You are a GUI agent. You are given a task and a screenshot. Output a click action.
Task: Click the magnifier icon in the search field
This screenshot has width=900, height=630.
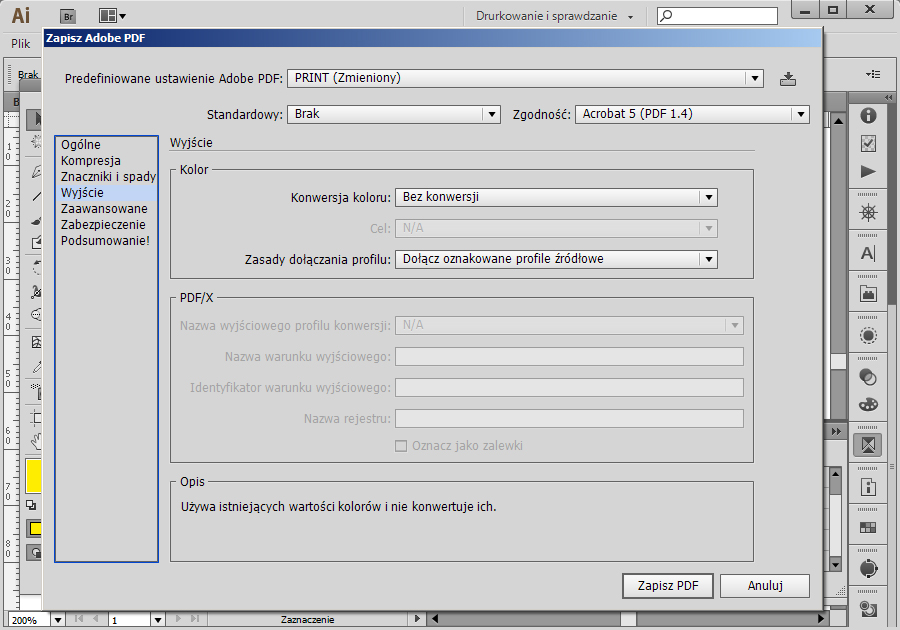pyautogui.click(x=666, y=16)
